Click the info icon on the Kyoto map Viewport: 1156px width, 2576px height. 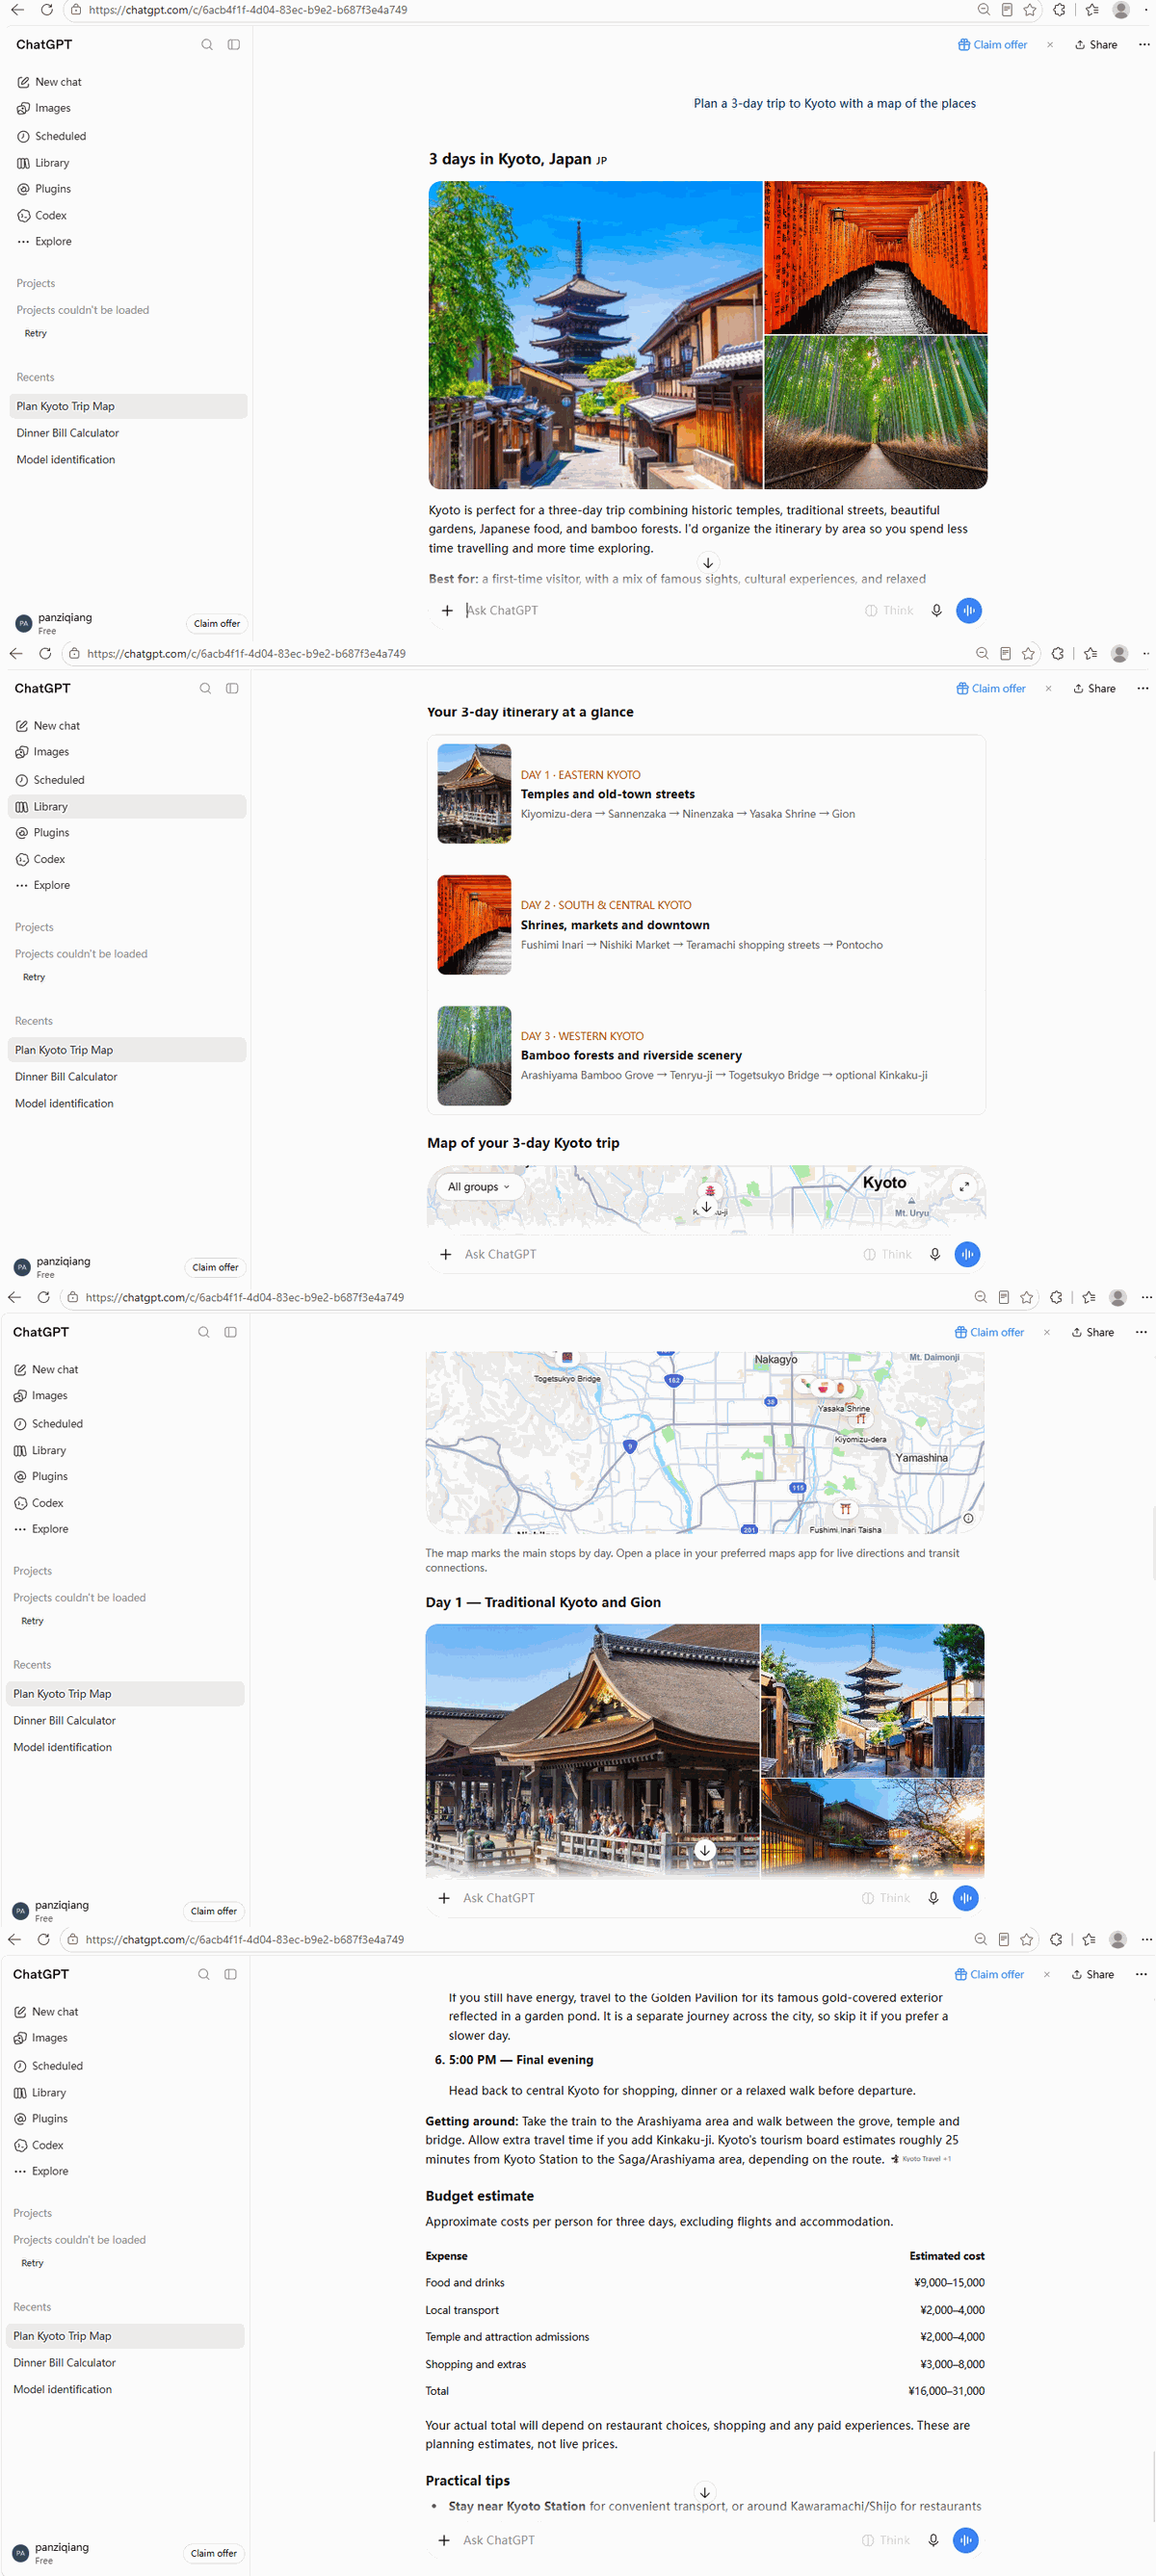pos(968,1518)
